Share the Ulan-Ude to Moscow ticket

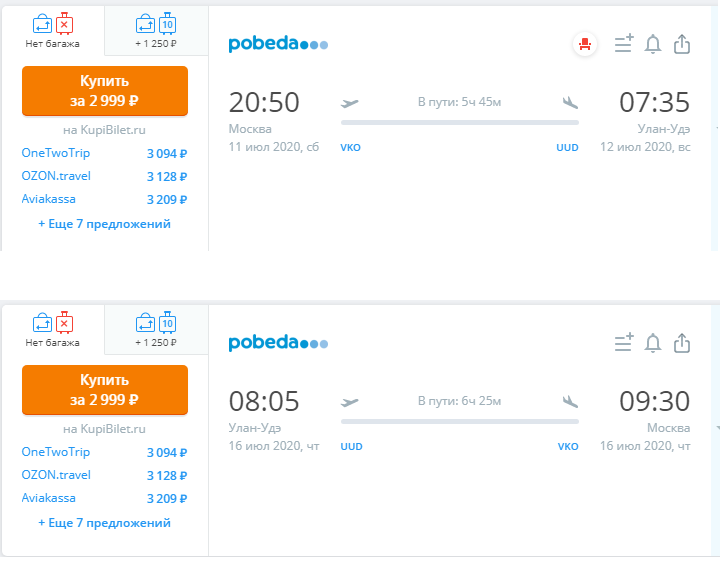pyautogui.click(x=682, y=343)
